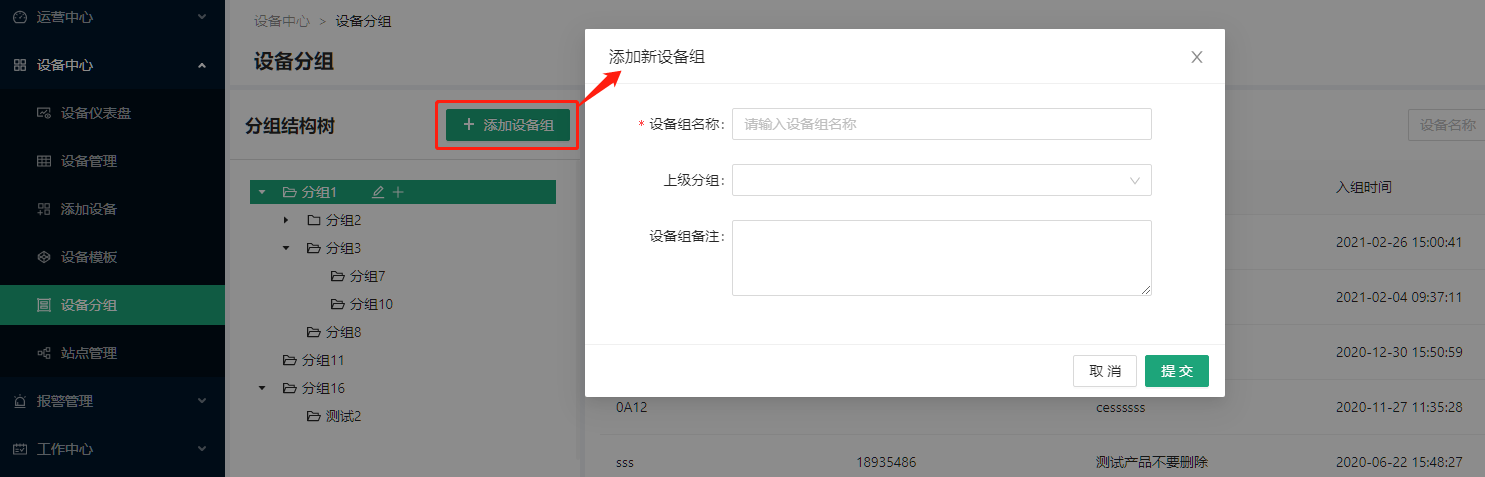
Task: Click the 设备组名称 input field
Action: (941, 124)
